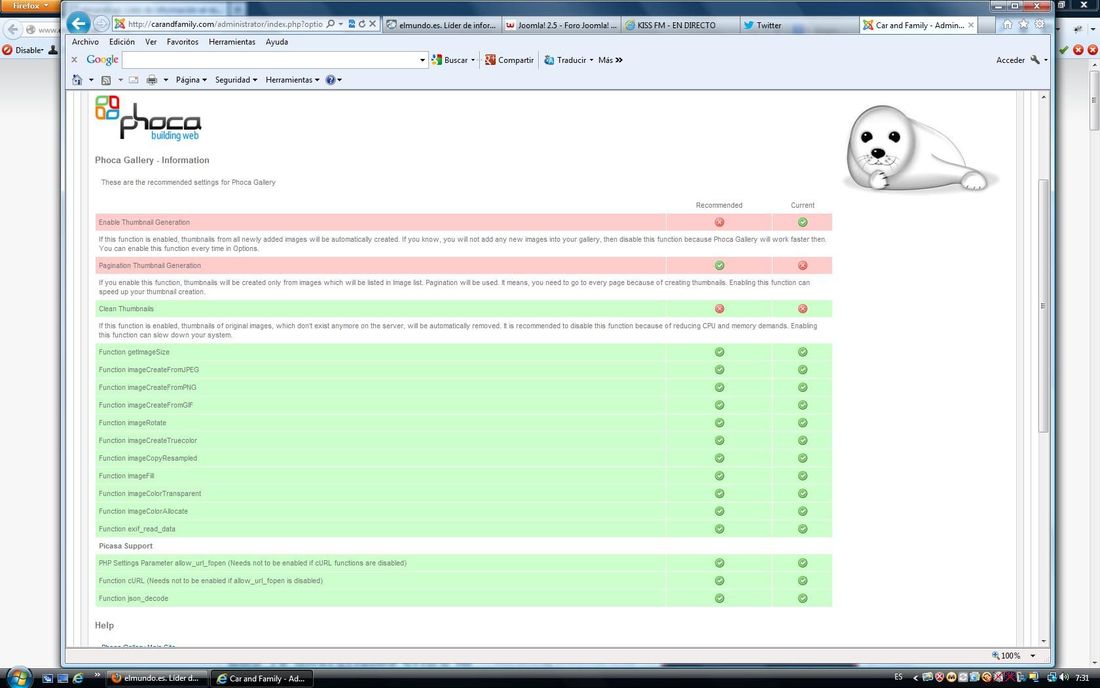
Task: Open the Google search box dropdown arrow
Action: (422, 60)
